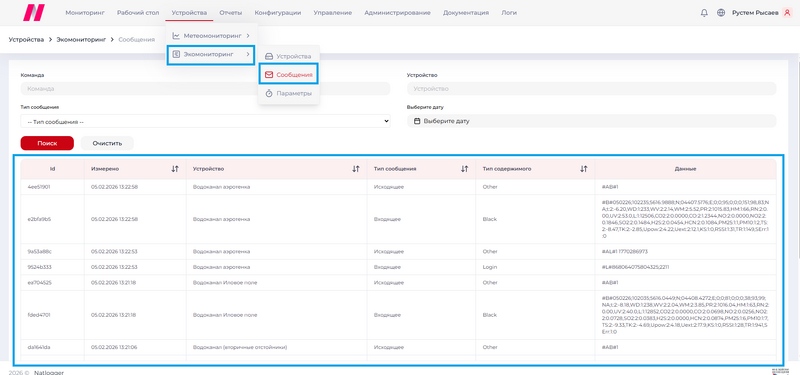Viewport: 800px width, 375px height.
Task: Open the Выберите дату date picker
Action: pos(591,121)
